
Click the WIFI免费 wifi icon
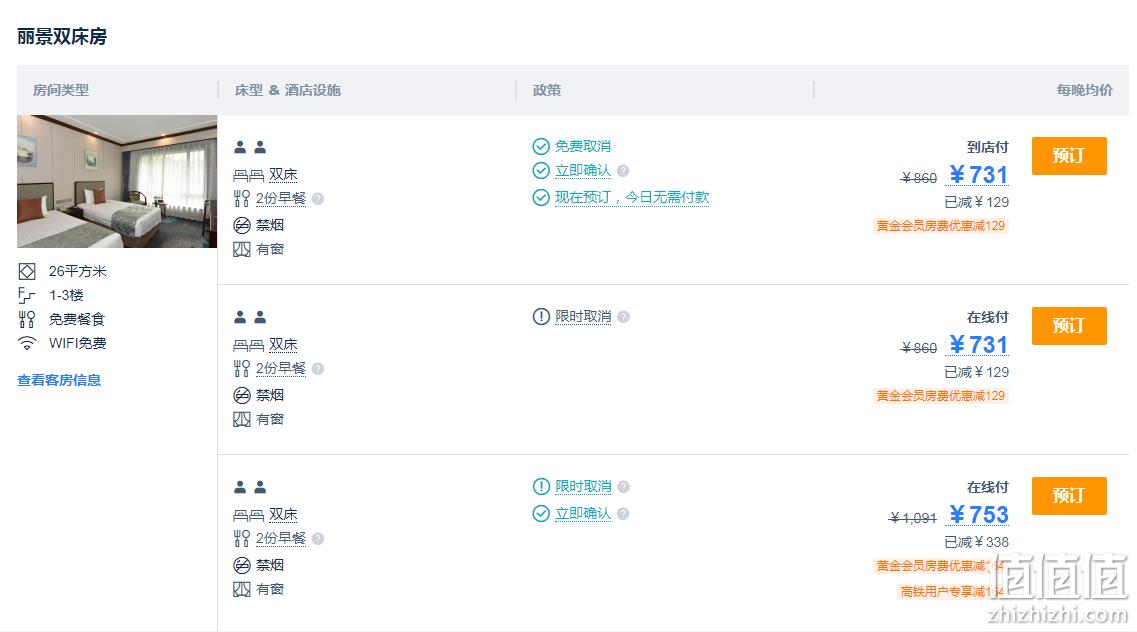[x=27, y=344]
